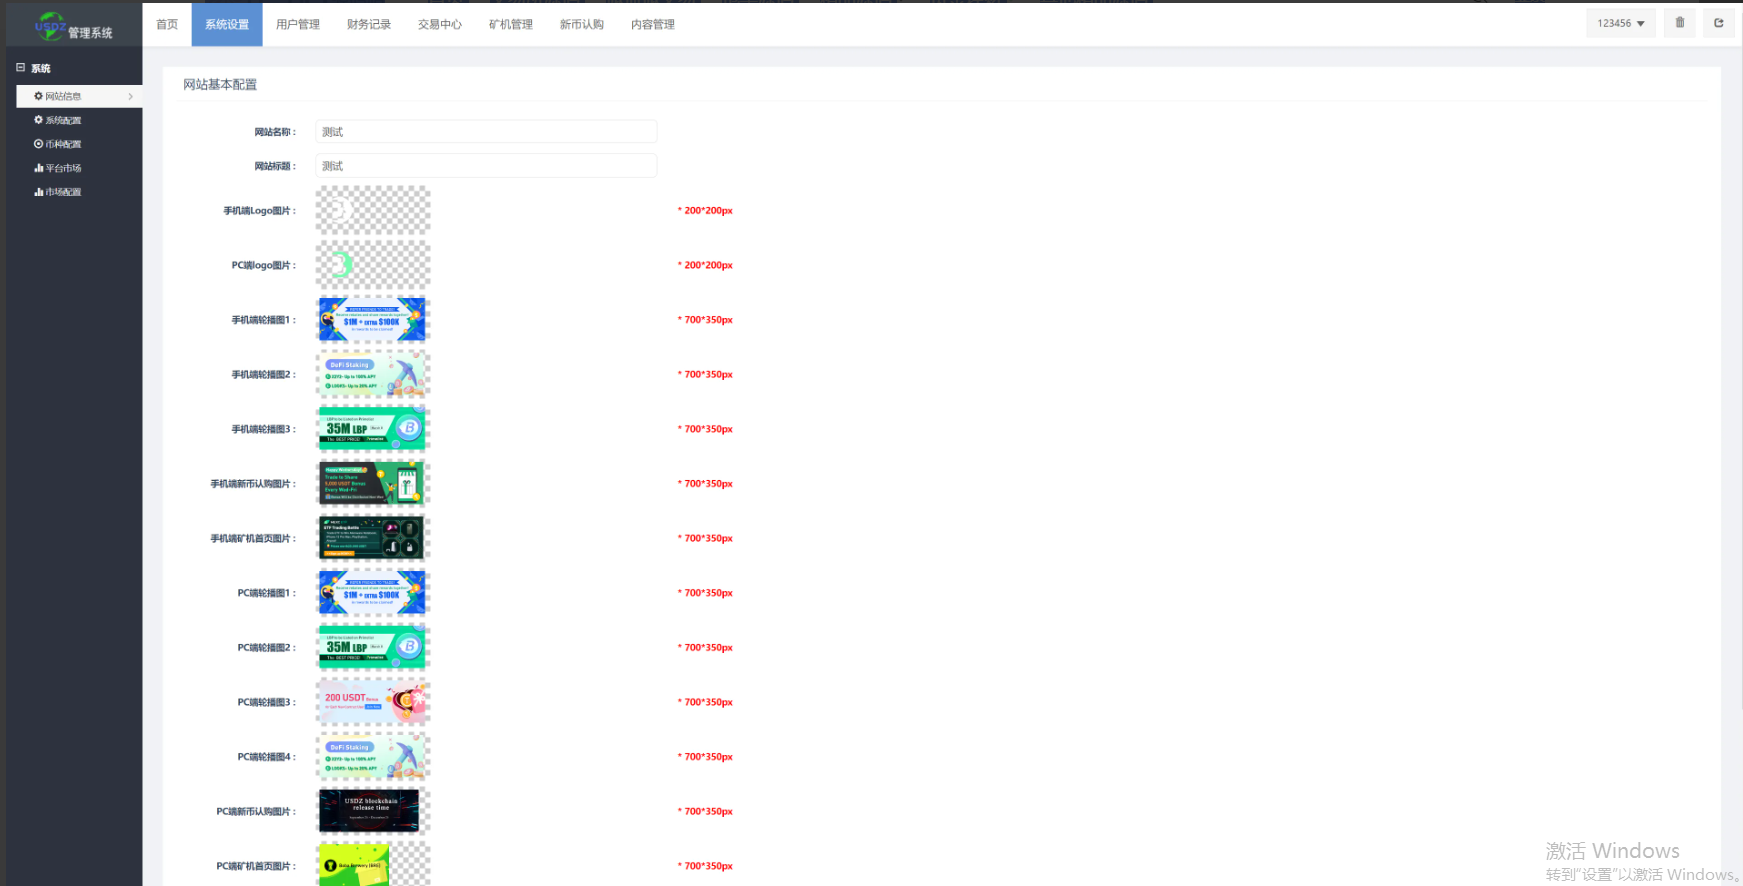This screenshot has width=1743, height=886.
Task: Click the 手机端轮播图1 banner thumbnail
Action: (372, 320)
